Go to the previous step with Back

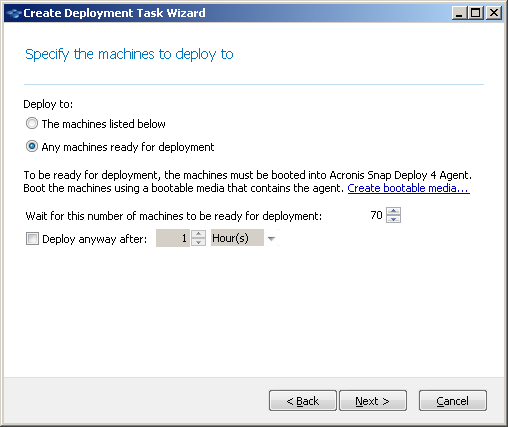(303, 401)
